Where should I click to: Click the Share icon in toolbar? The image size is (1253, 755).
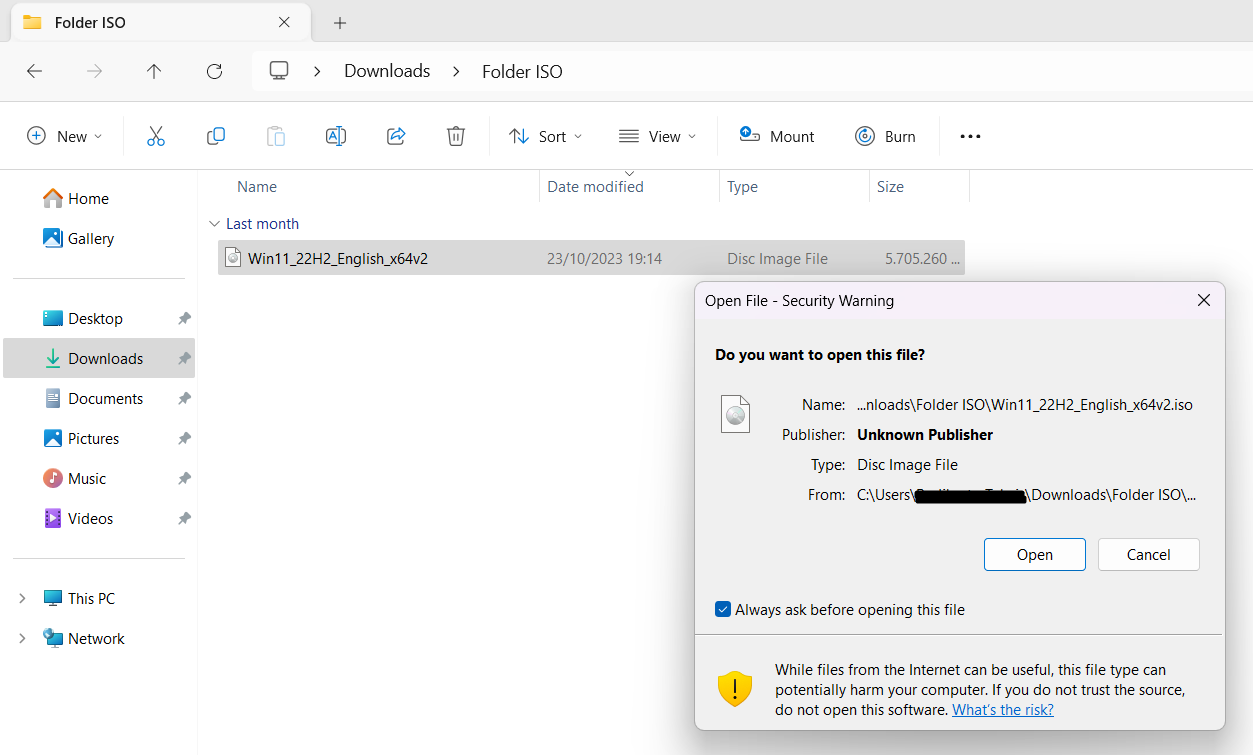(396, 136)
